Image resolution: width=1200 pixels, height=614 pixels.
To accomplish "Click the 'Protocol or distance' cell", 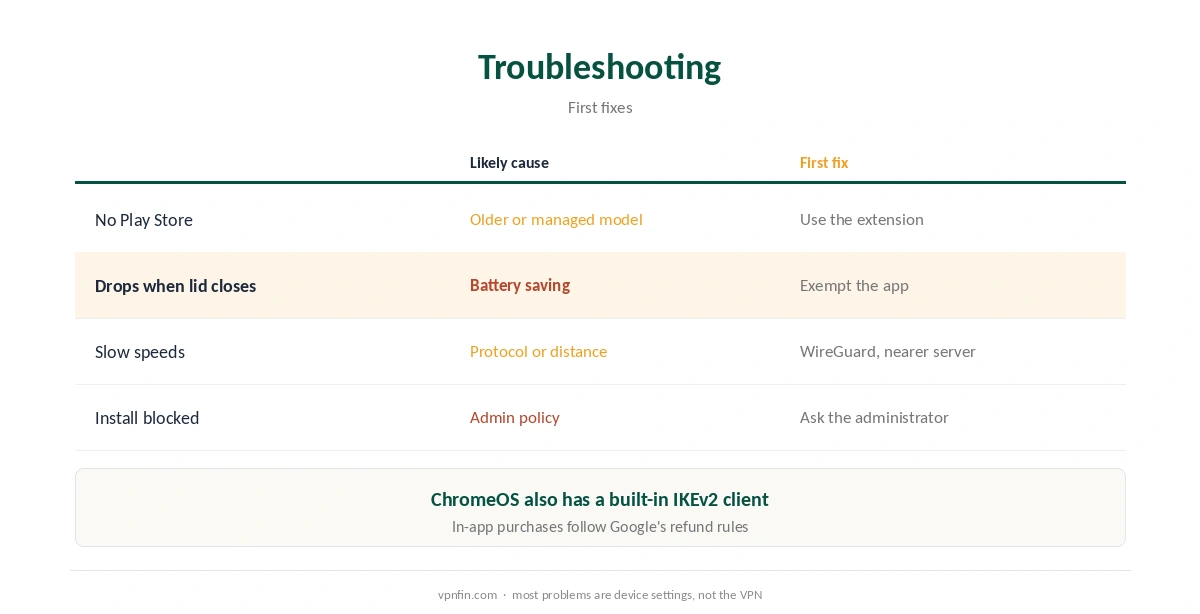I will pos(538,352).
